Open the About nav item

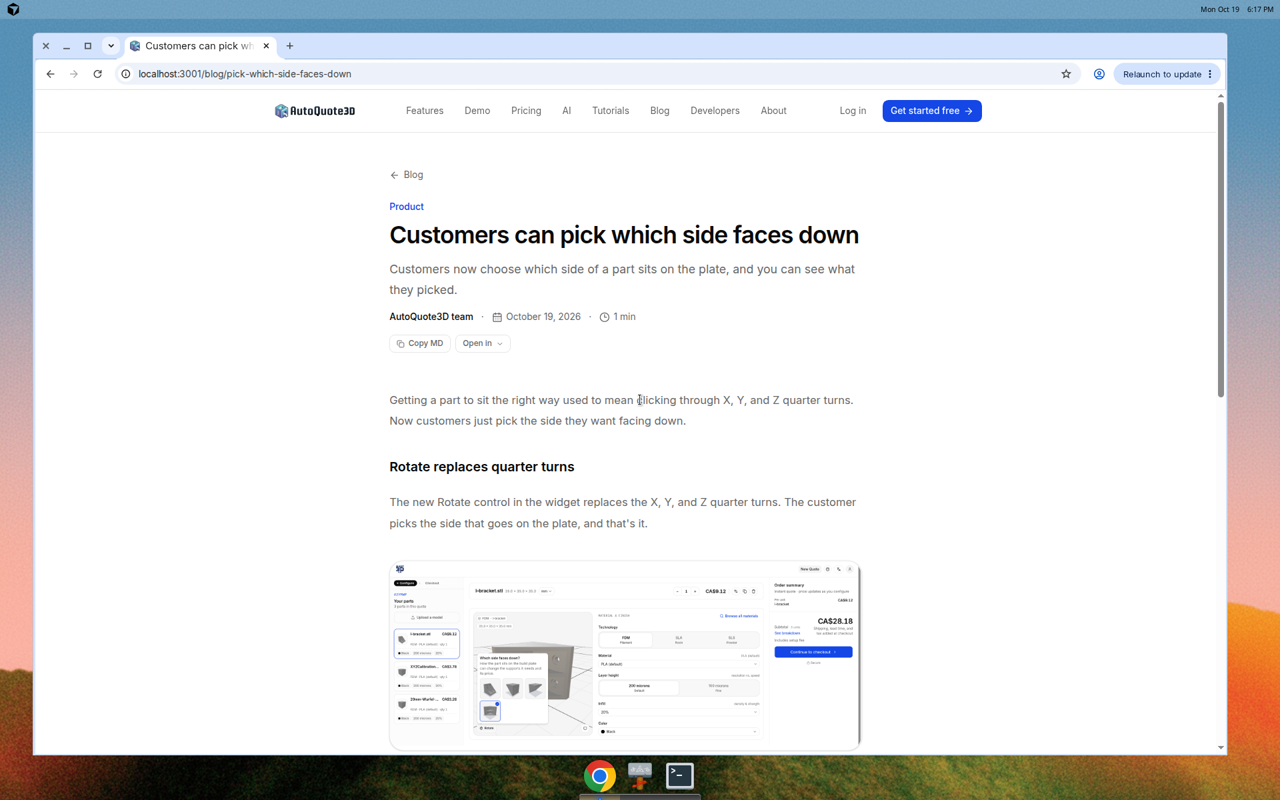[x=773, y=111]
